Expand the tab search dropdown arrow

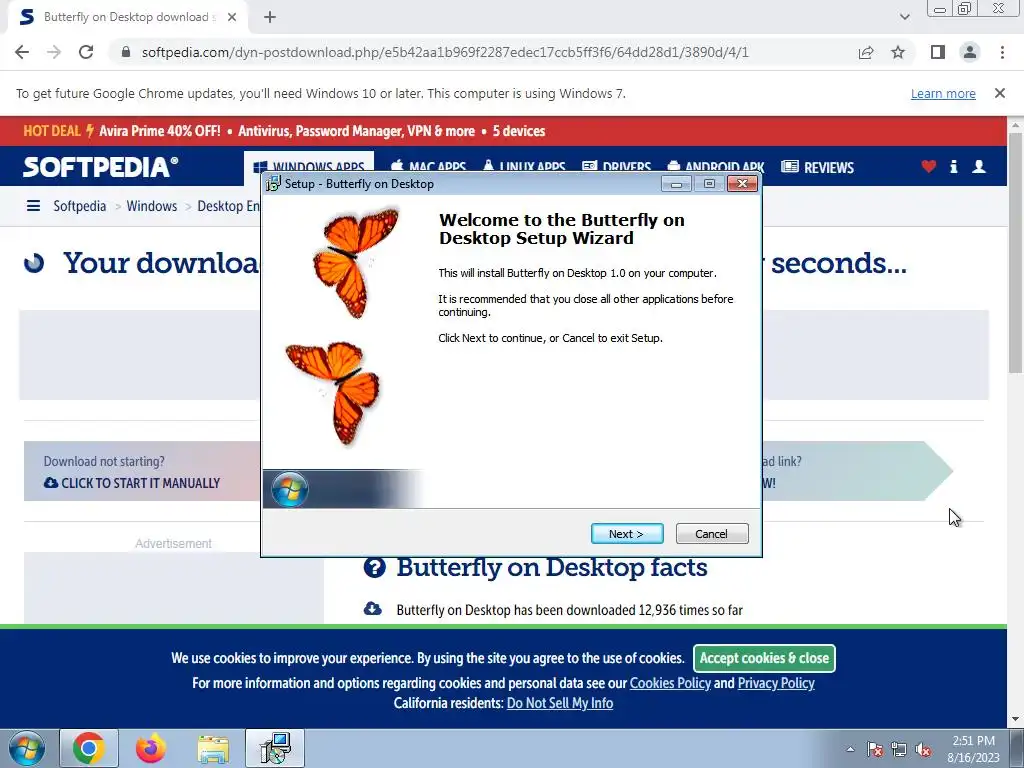point(904,17)
